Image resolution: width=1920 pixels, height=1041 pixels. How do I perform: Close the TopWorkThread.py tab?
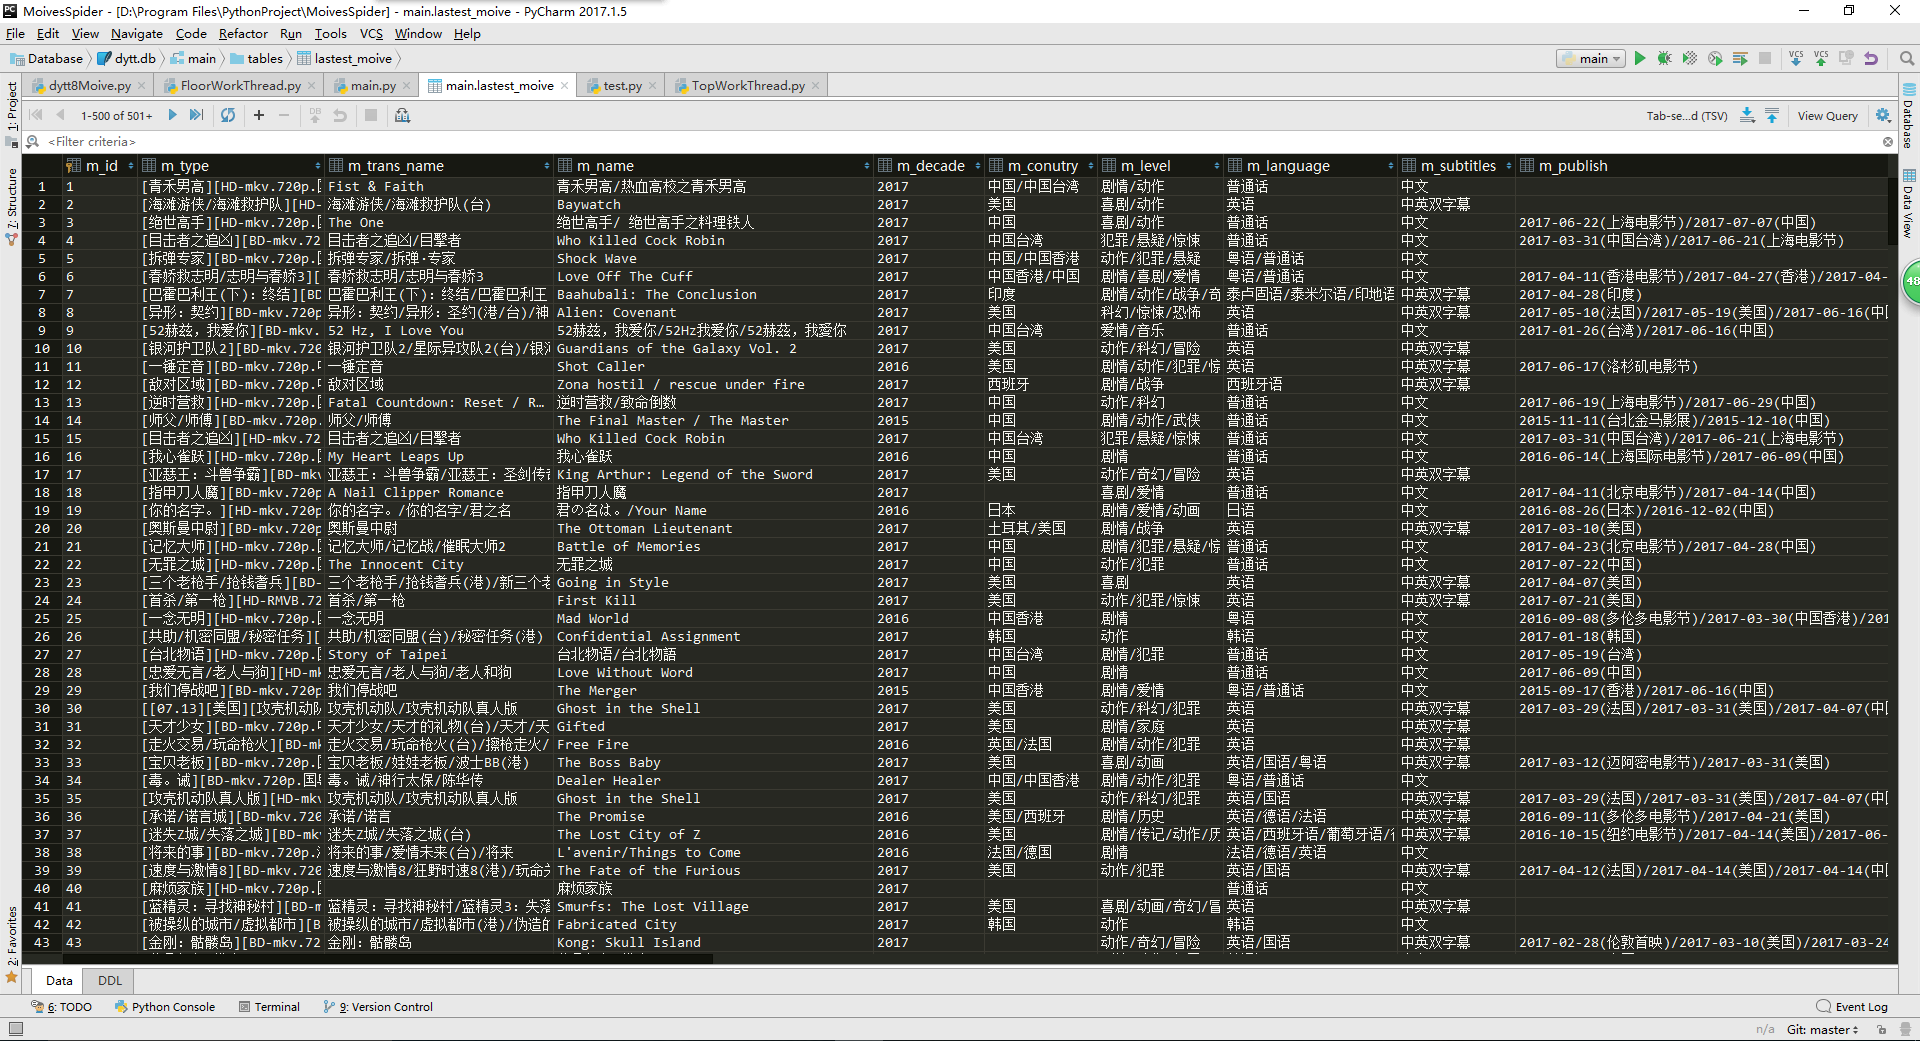pos(816,86)
